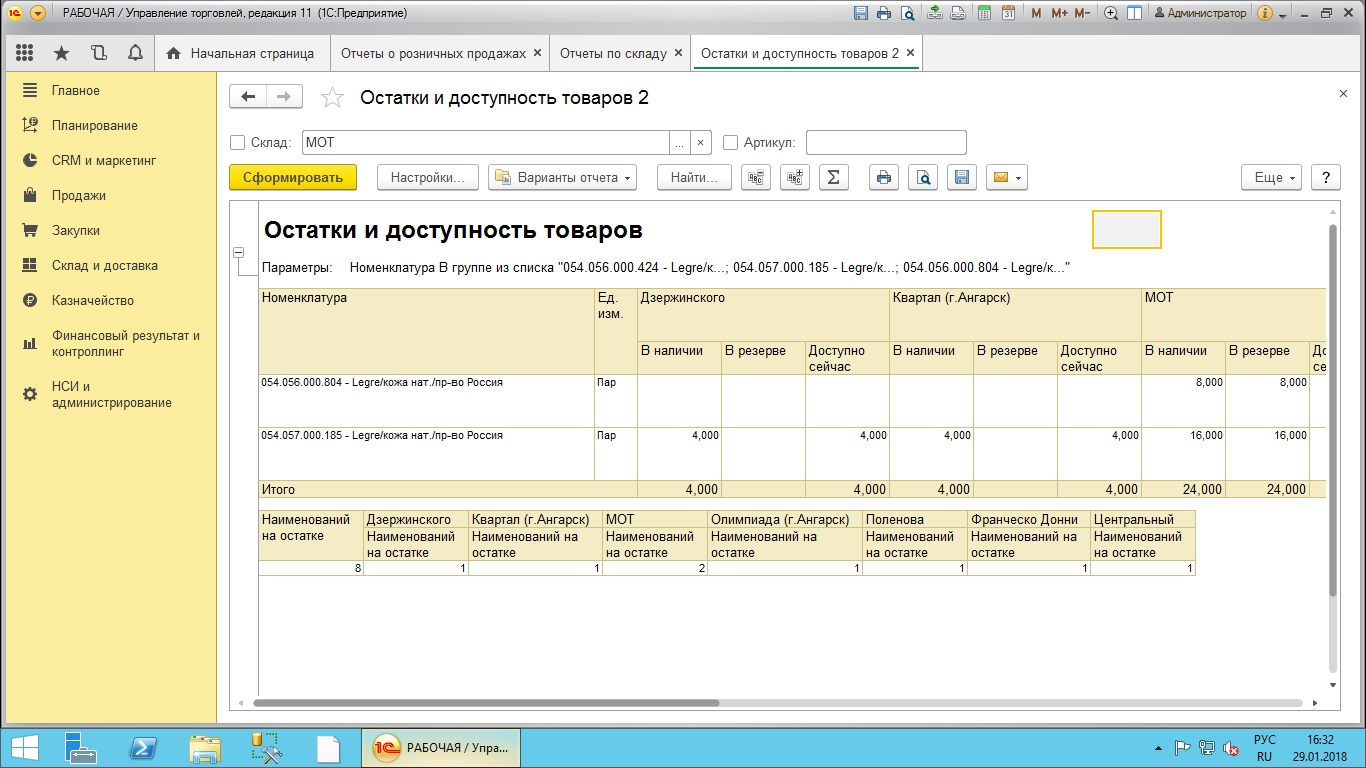Open the history scroll icon
Viewport: 1366px width, 768px height.
tap(98, 53)
